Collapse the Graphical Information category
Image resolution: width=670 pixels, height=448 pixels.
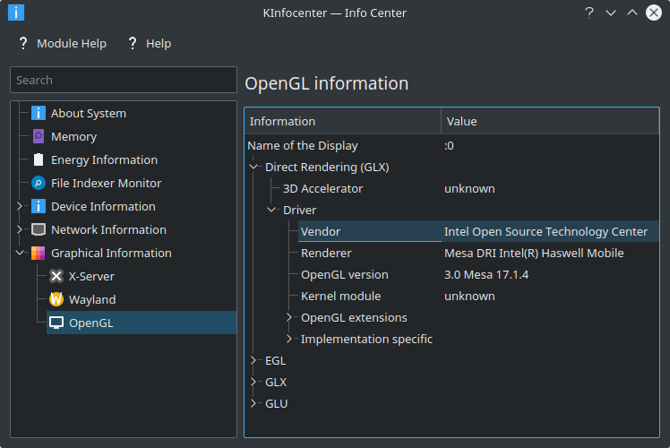click(x=20, y=253)
